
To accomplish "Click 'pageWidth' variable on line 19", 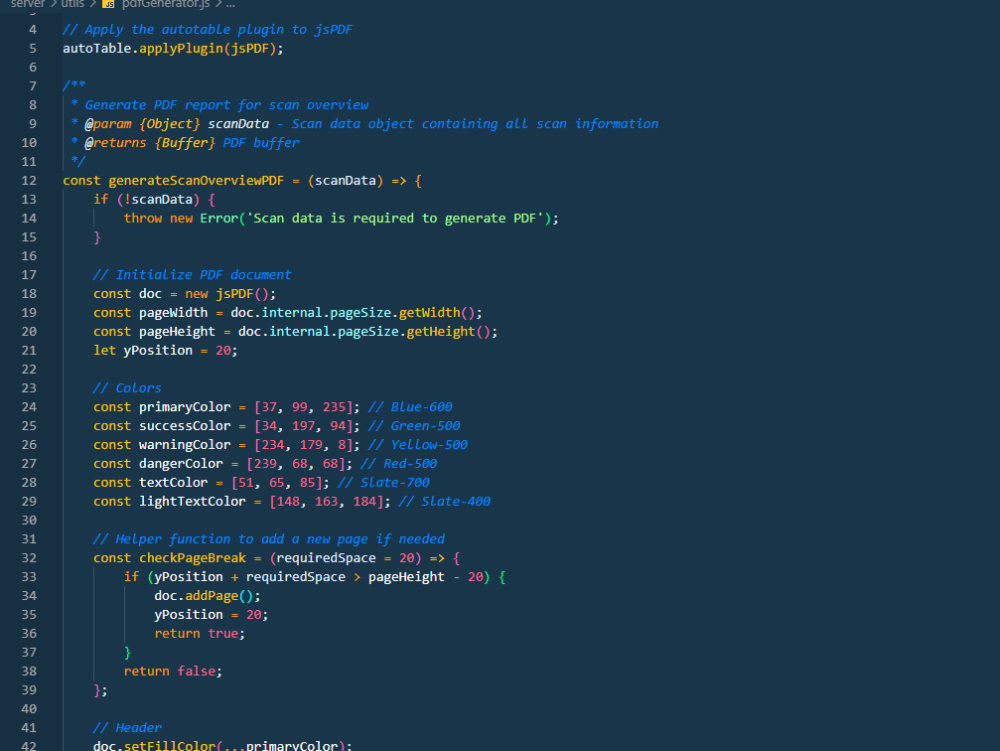I will (x=173, y=312).
